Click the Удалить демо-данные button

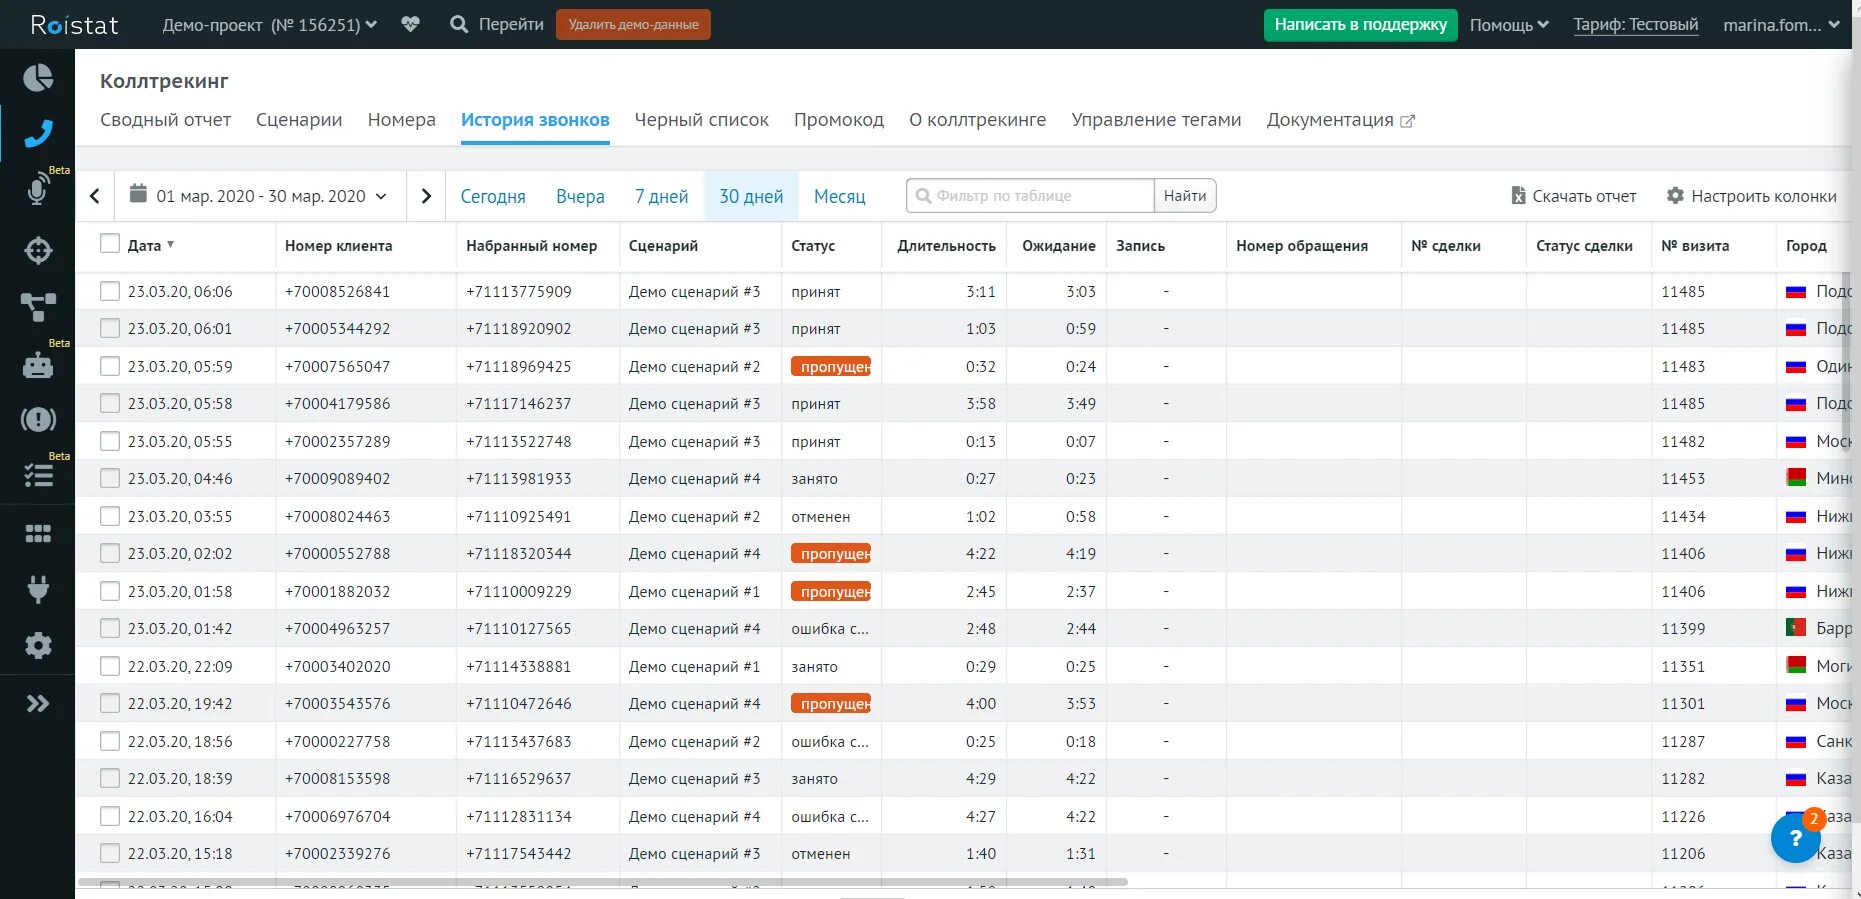[633, 24]
